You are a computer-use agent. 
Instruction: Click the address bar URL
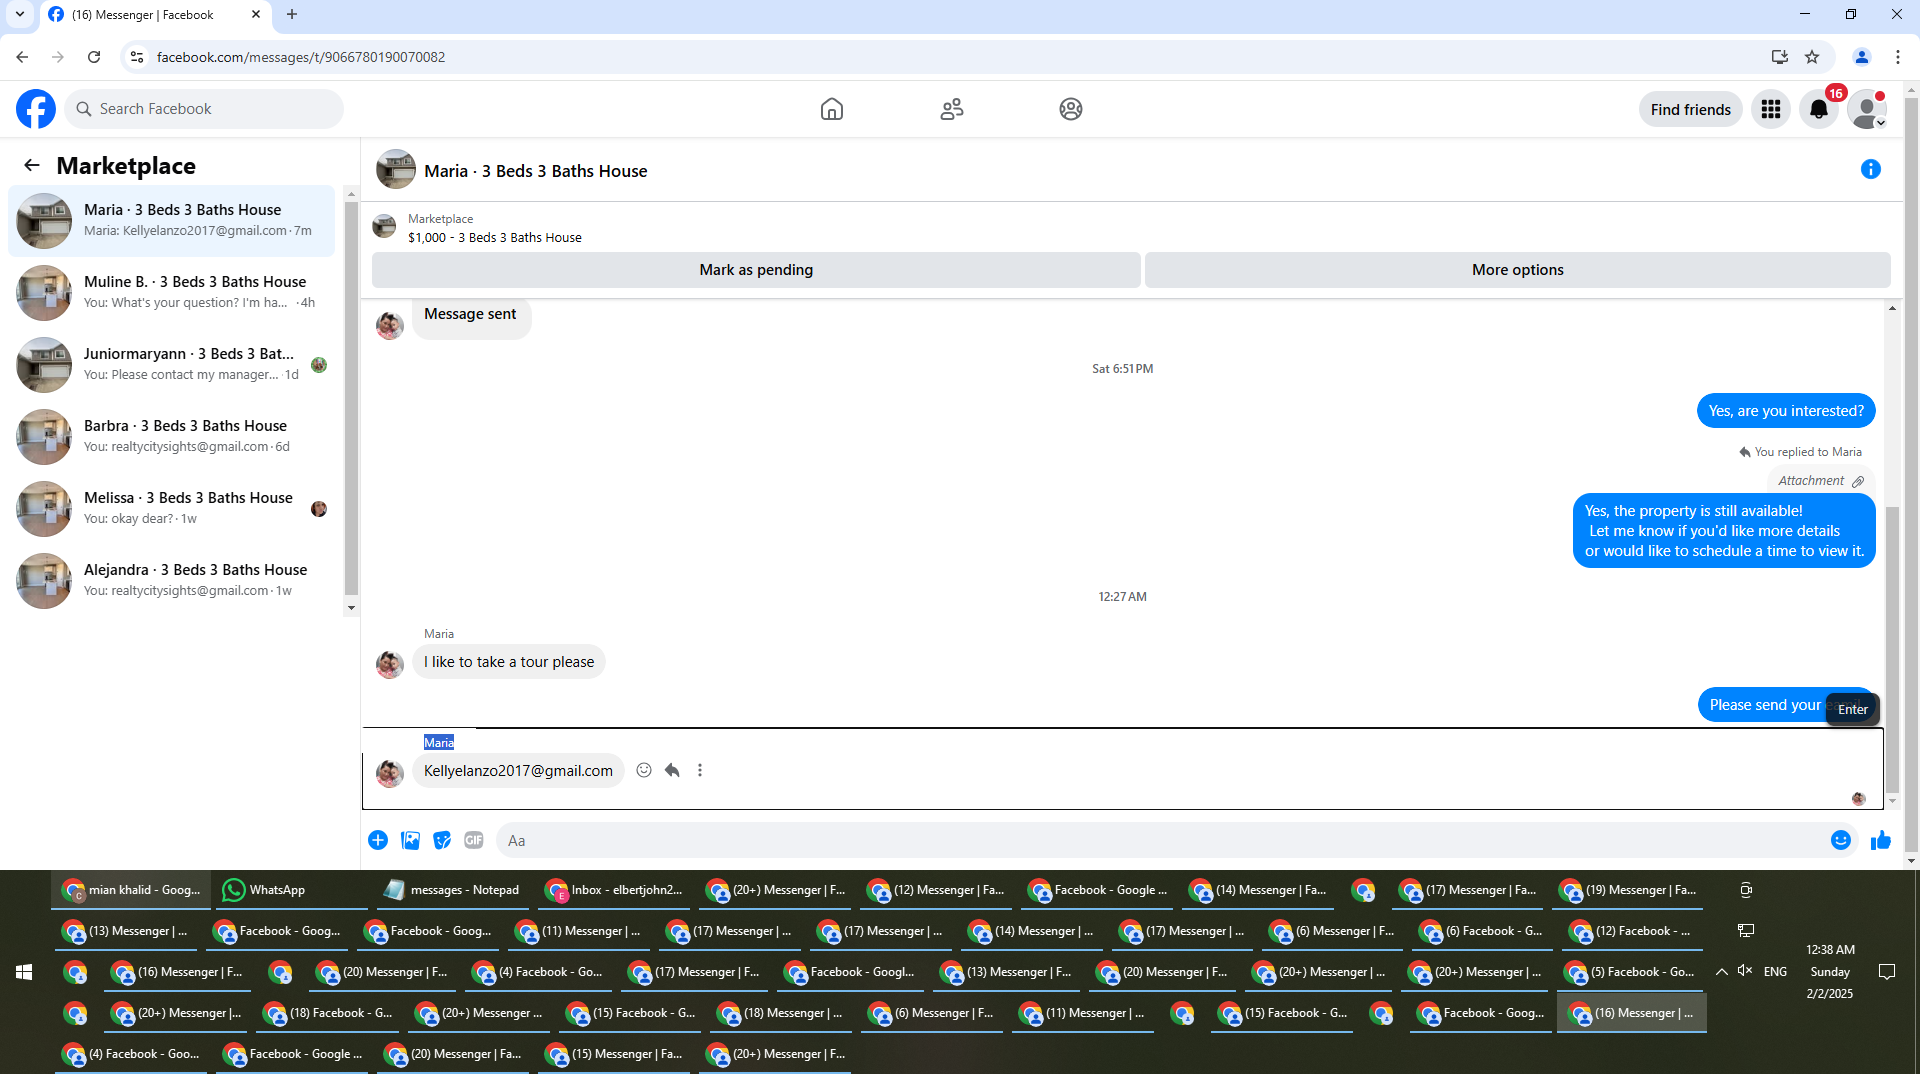pos(301,57)
